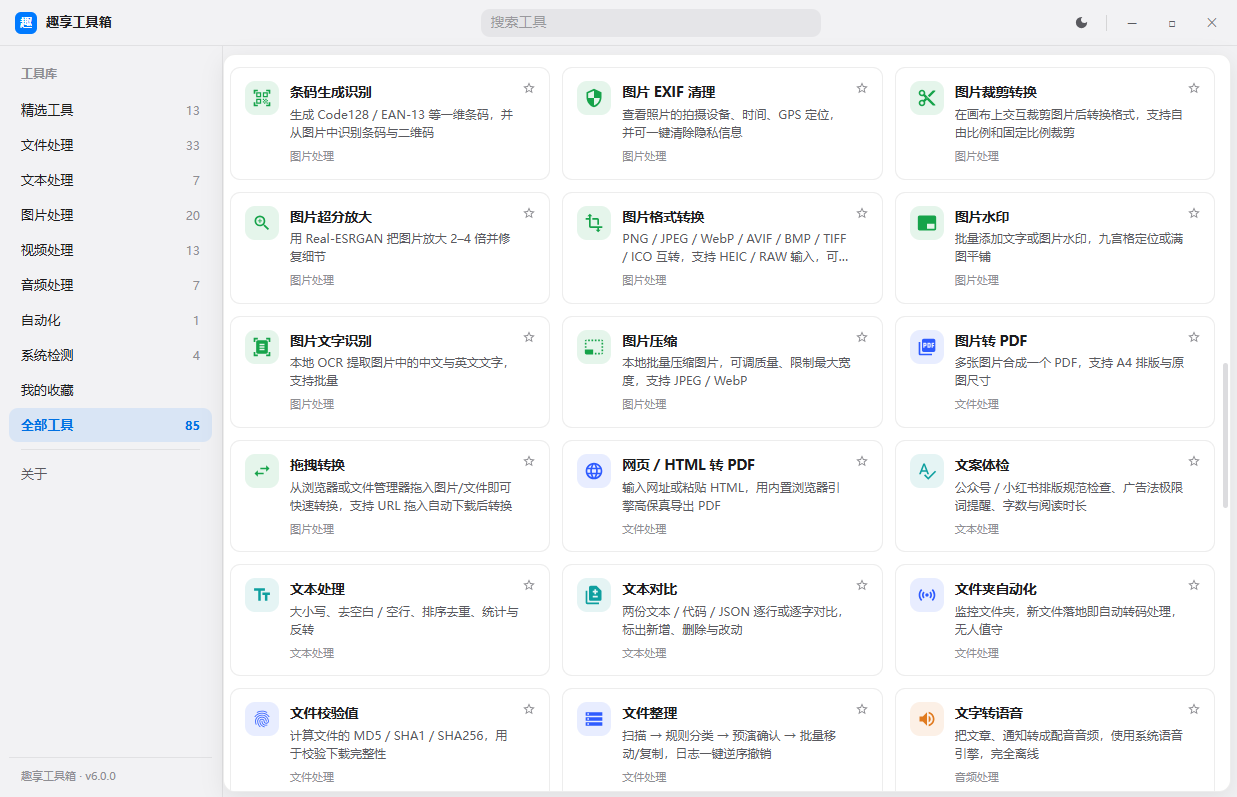Open the 图片格式转换 tool card
This screenshot has height=797, width=1237.
coord(722,247)
